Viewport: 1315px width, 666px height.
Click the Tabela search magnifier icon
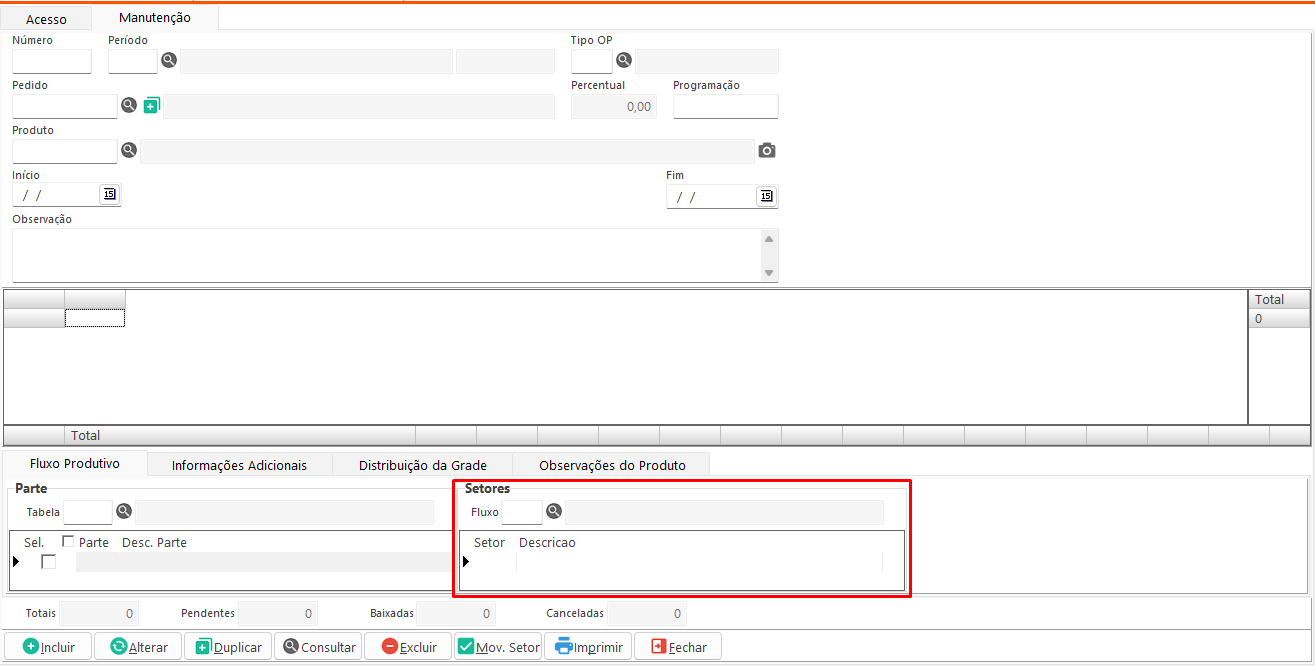(x=124, y=511)
